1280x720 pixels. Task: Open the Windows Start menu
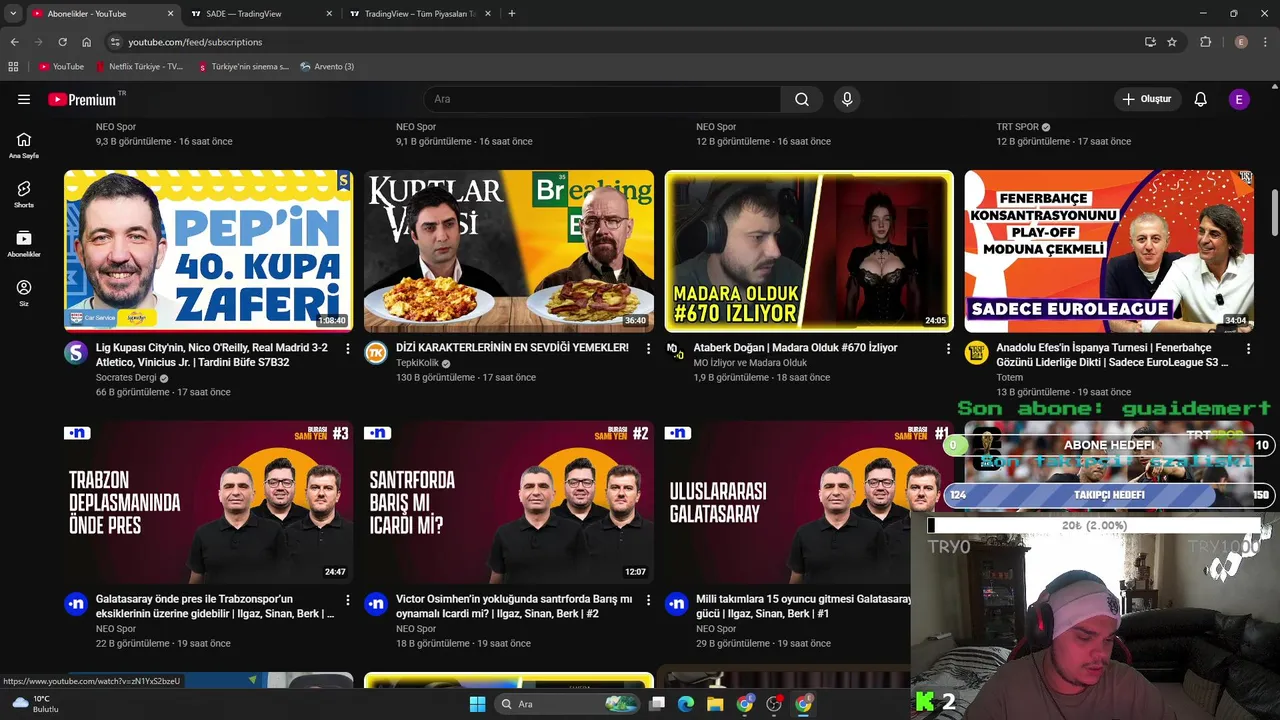coord(477,704)
